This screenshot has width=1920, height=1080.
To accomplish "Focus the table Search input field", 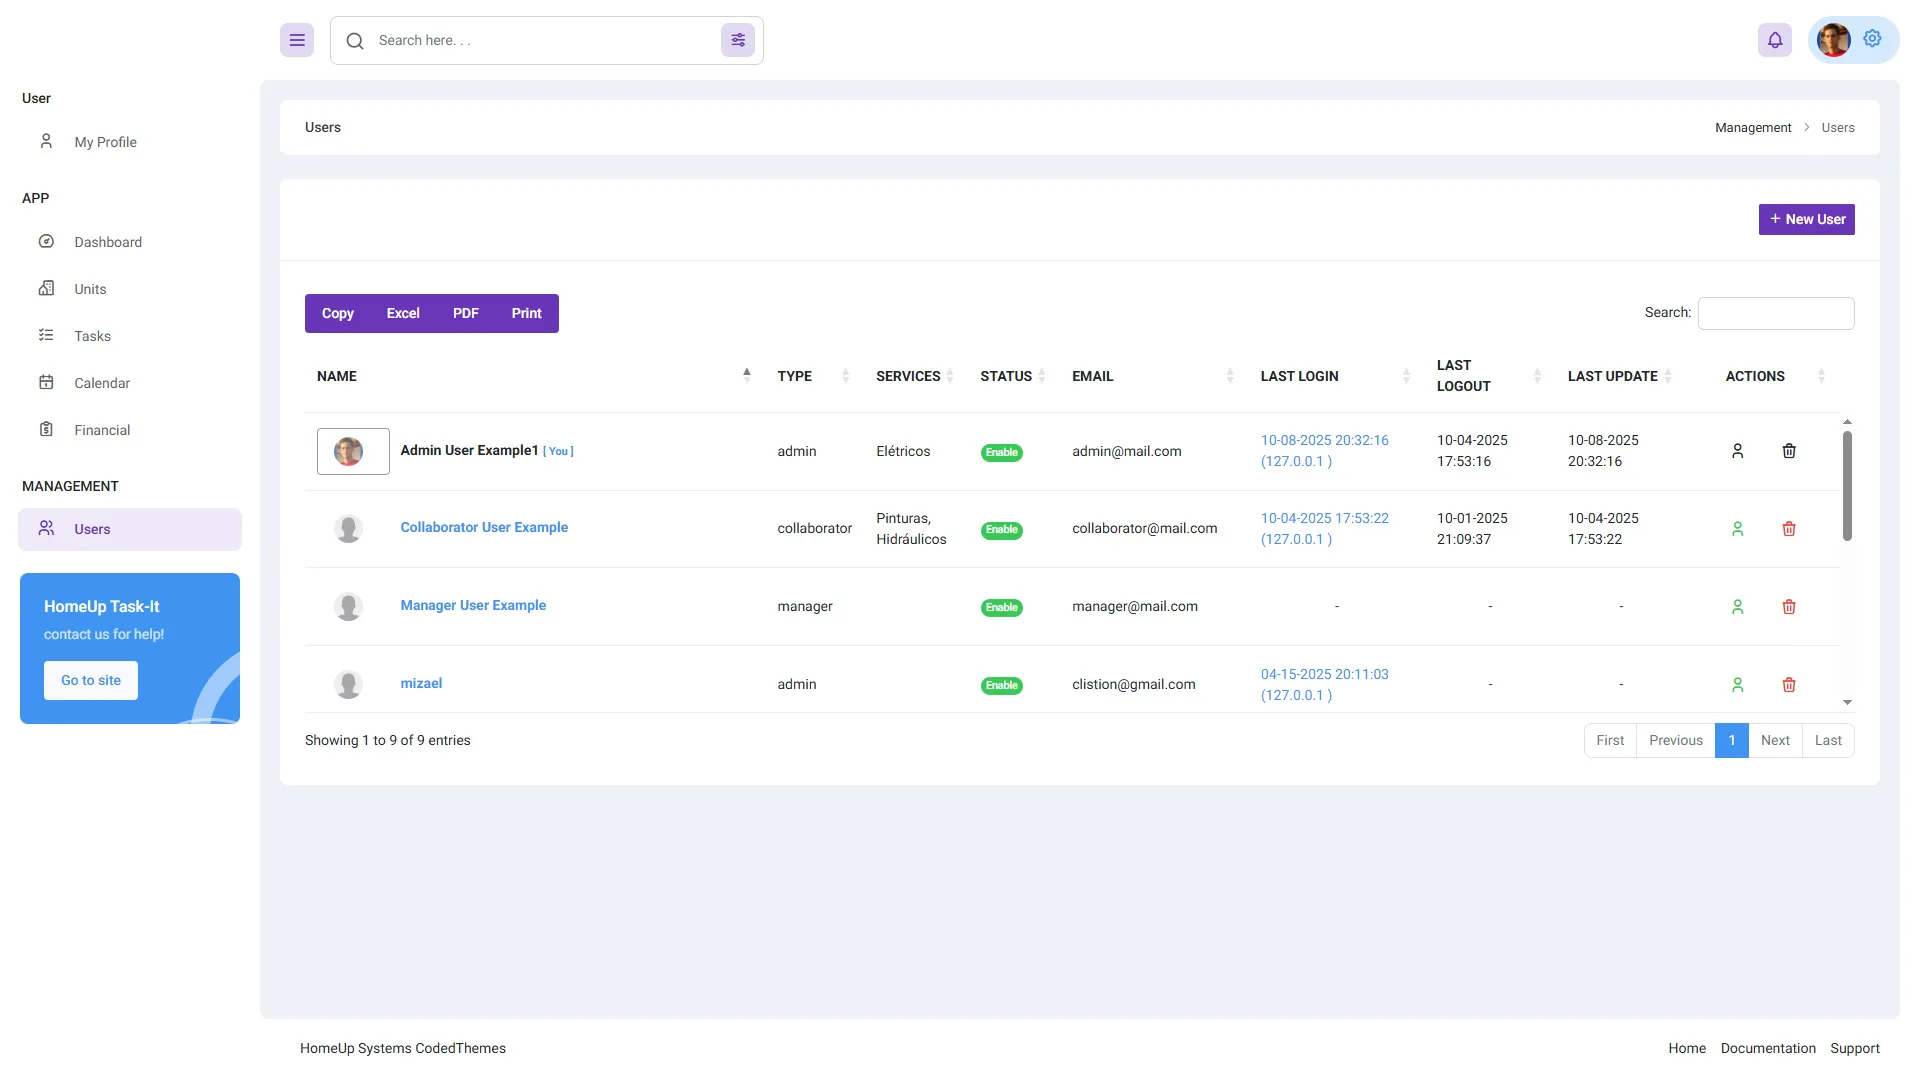I will coord(1776,313).
